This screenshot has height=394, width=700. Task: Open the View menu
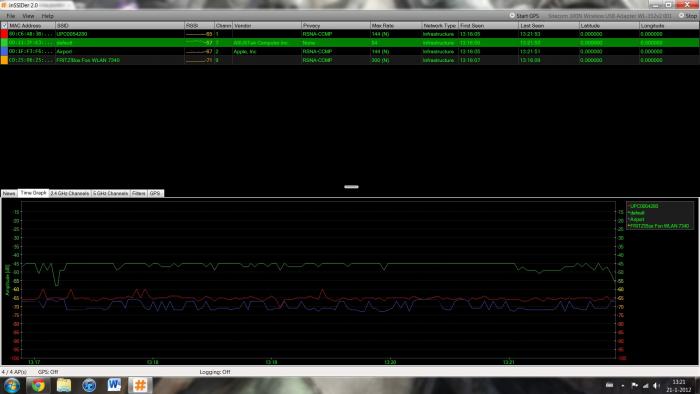click(28, 16)
